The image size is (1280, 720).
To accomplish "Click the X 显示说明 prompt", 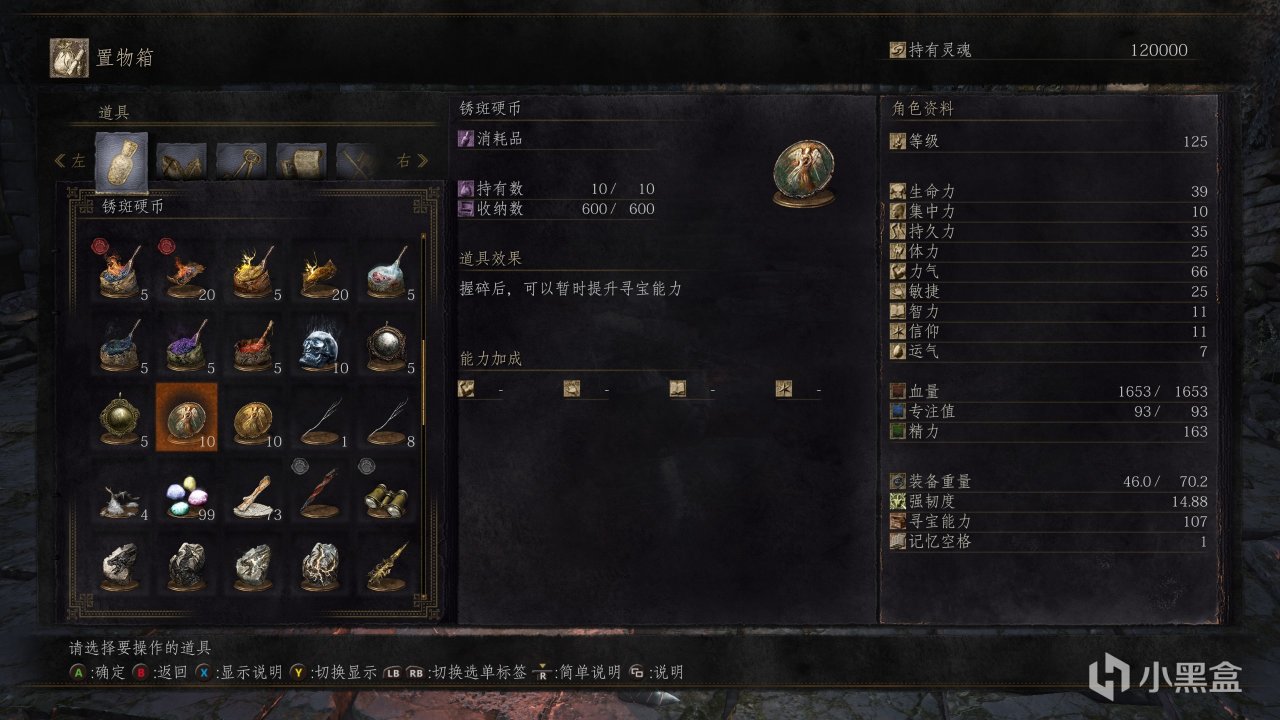I will 238,672.
